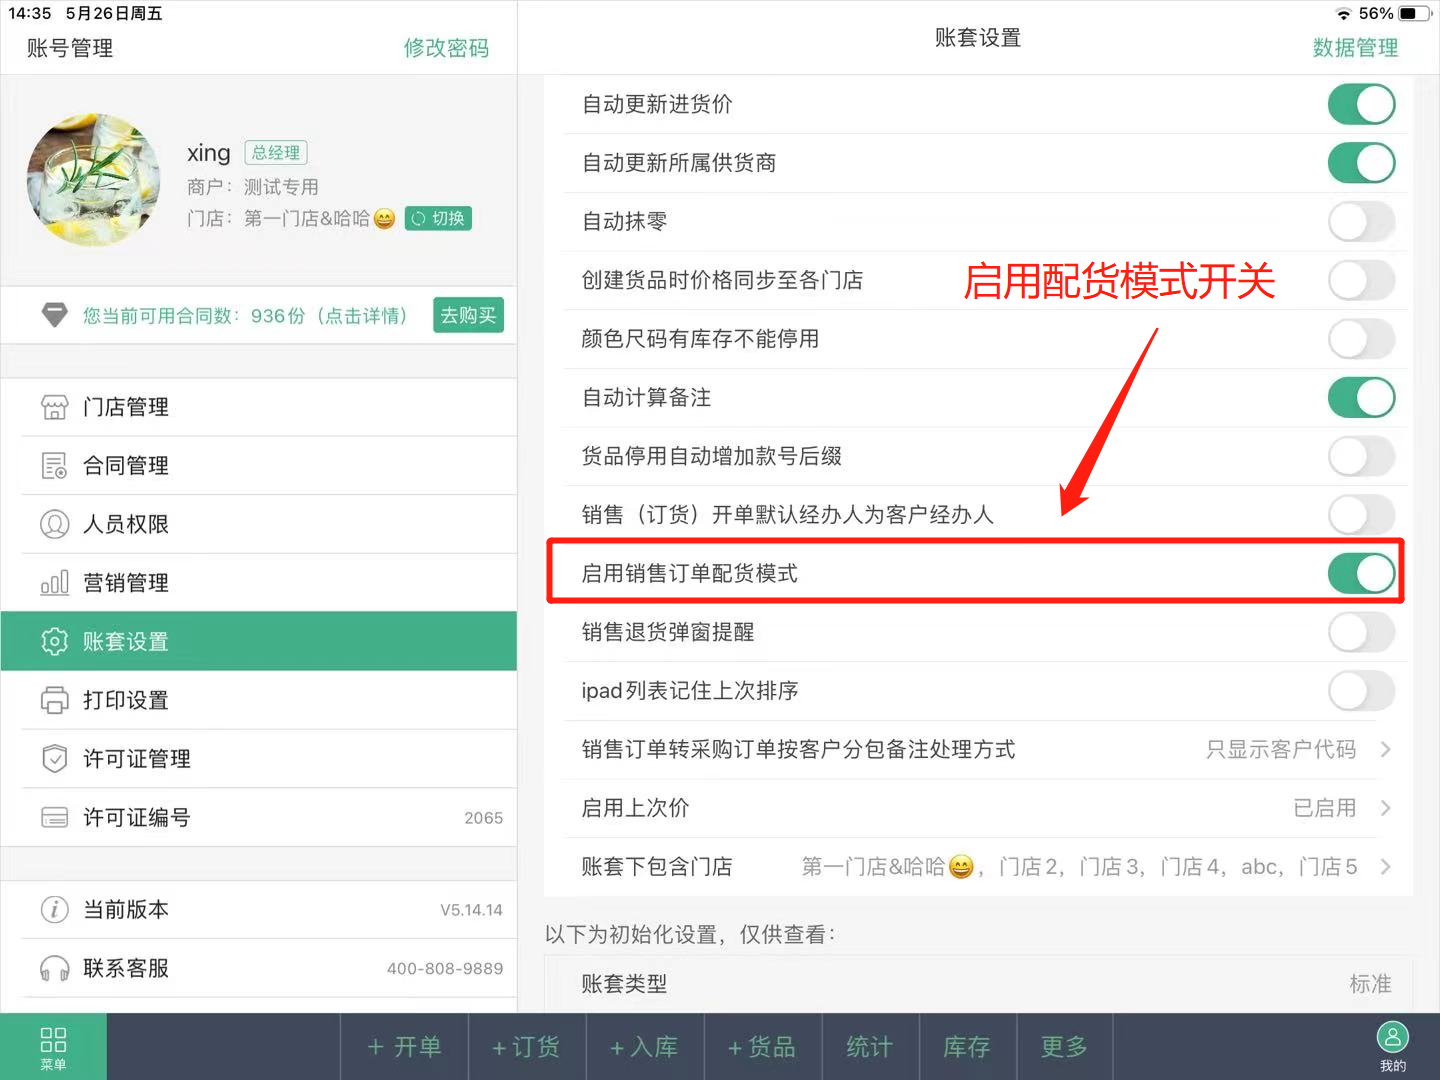
Task: Expand 销售订单转采购订单 备注处理方式 chevron
Action: pos(1385,749)
